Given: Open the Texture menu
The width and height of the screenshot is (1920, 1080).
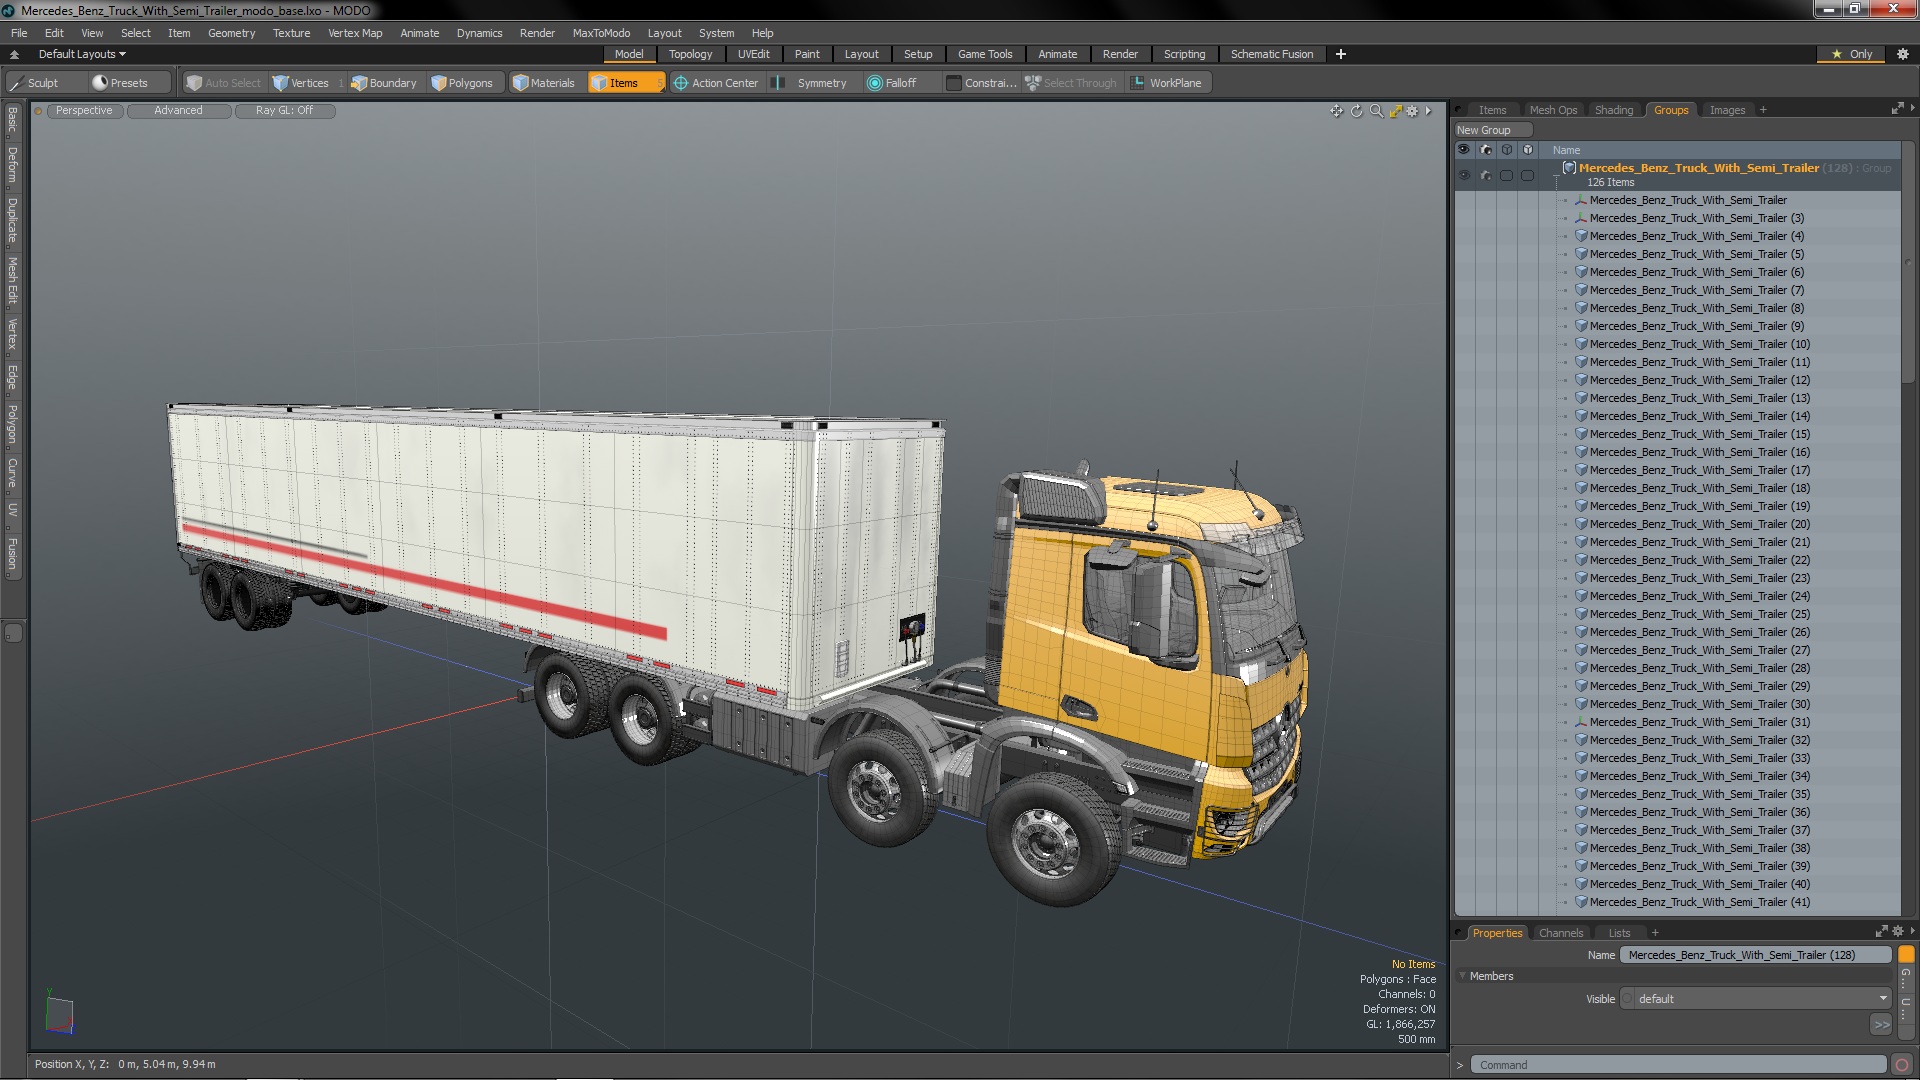Looking at the screenshot, I should tap(291, 33).
